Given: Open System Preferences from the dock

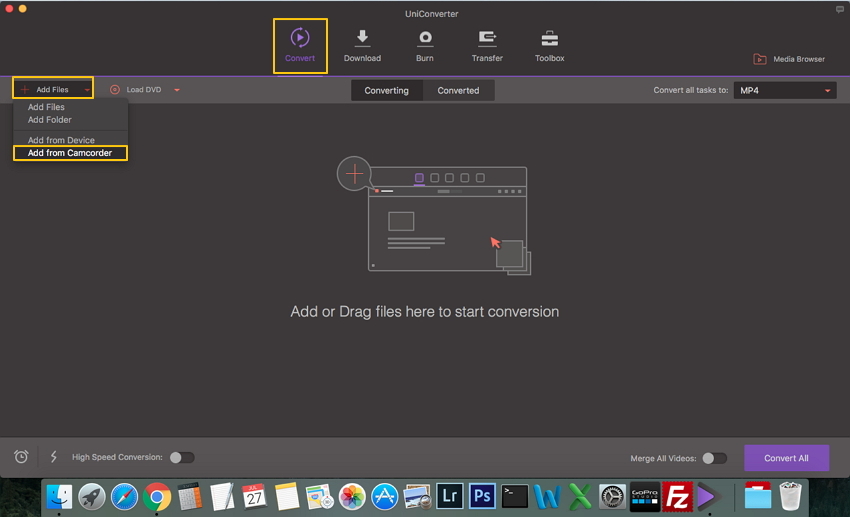Looking at the screenshot, I should [x=612, y=496].
